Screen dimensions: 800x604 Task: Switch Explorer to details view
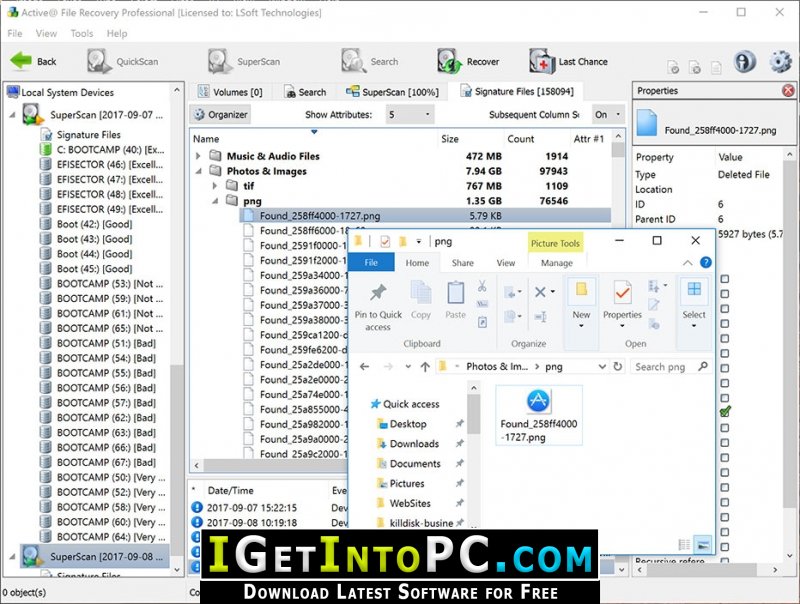(685, 545)
